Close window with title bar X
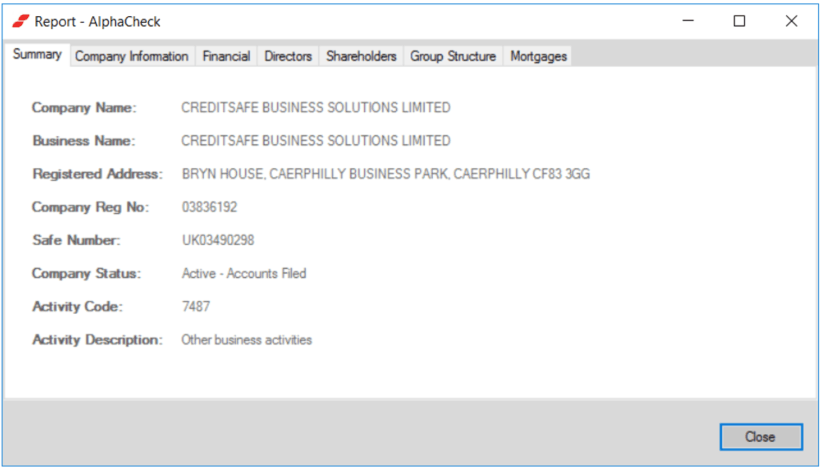Screen dimensions: 824x470 791,21
